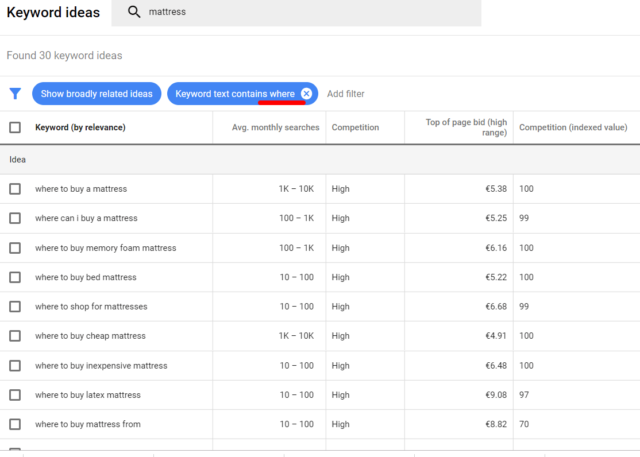Click the €5.22 bid value
This screenshot has height=457, width=640.
click(496, 277)
